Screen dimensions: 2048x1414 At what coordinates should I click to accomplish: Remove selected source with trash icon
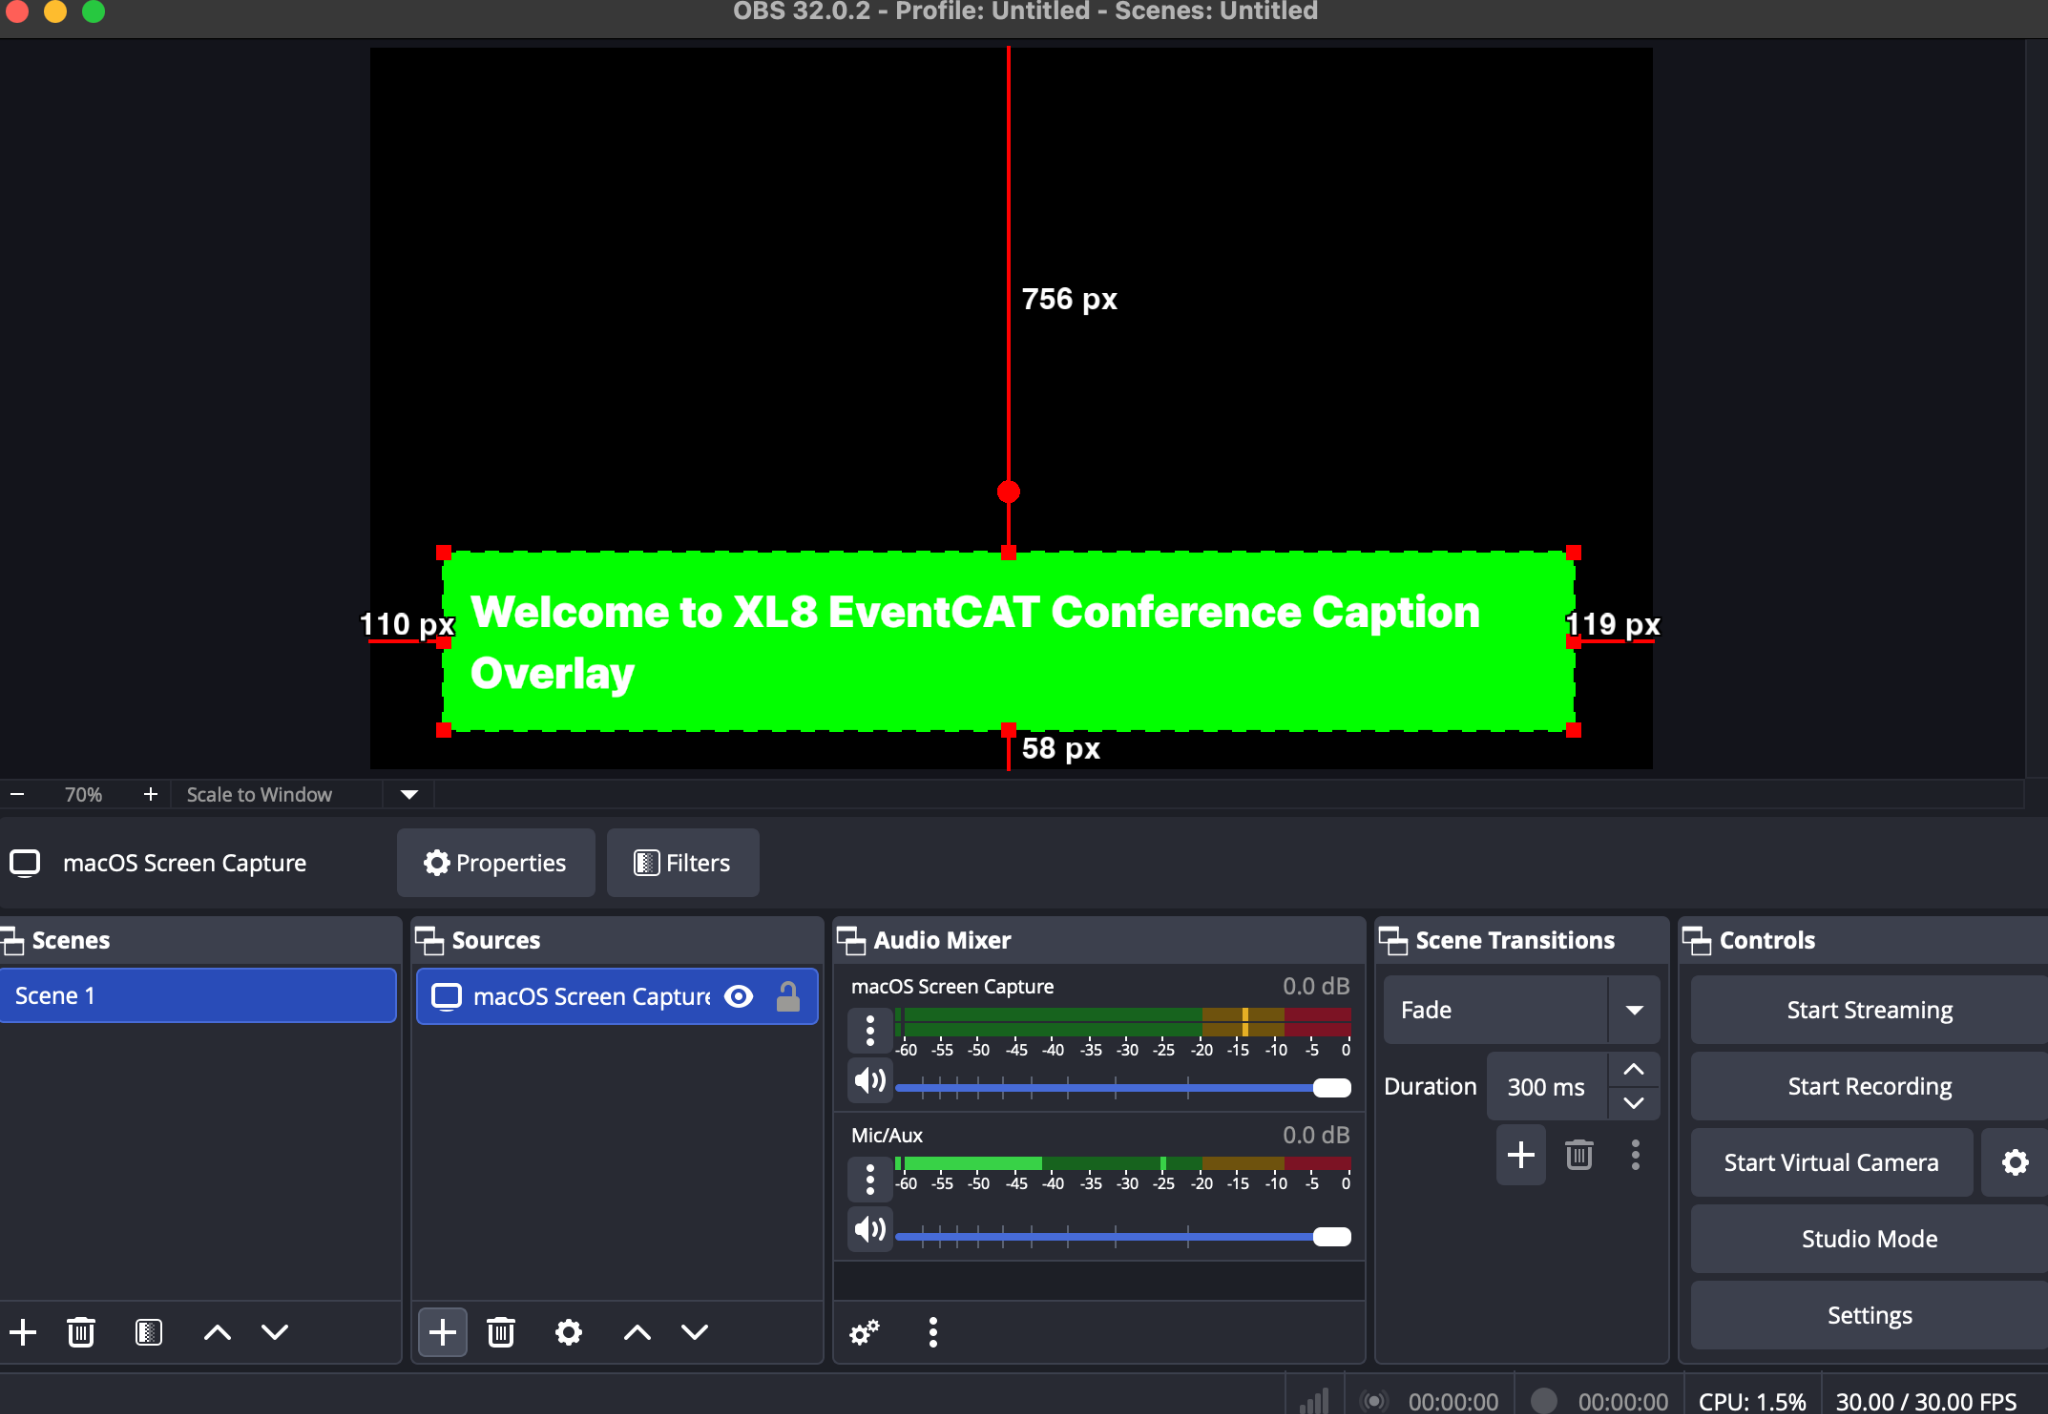(x=501, y=1332)
